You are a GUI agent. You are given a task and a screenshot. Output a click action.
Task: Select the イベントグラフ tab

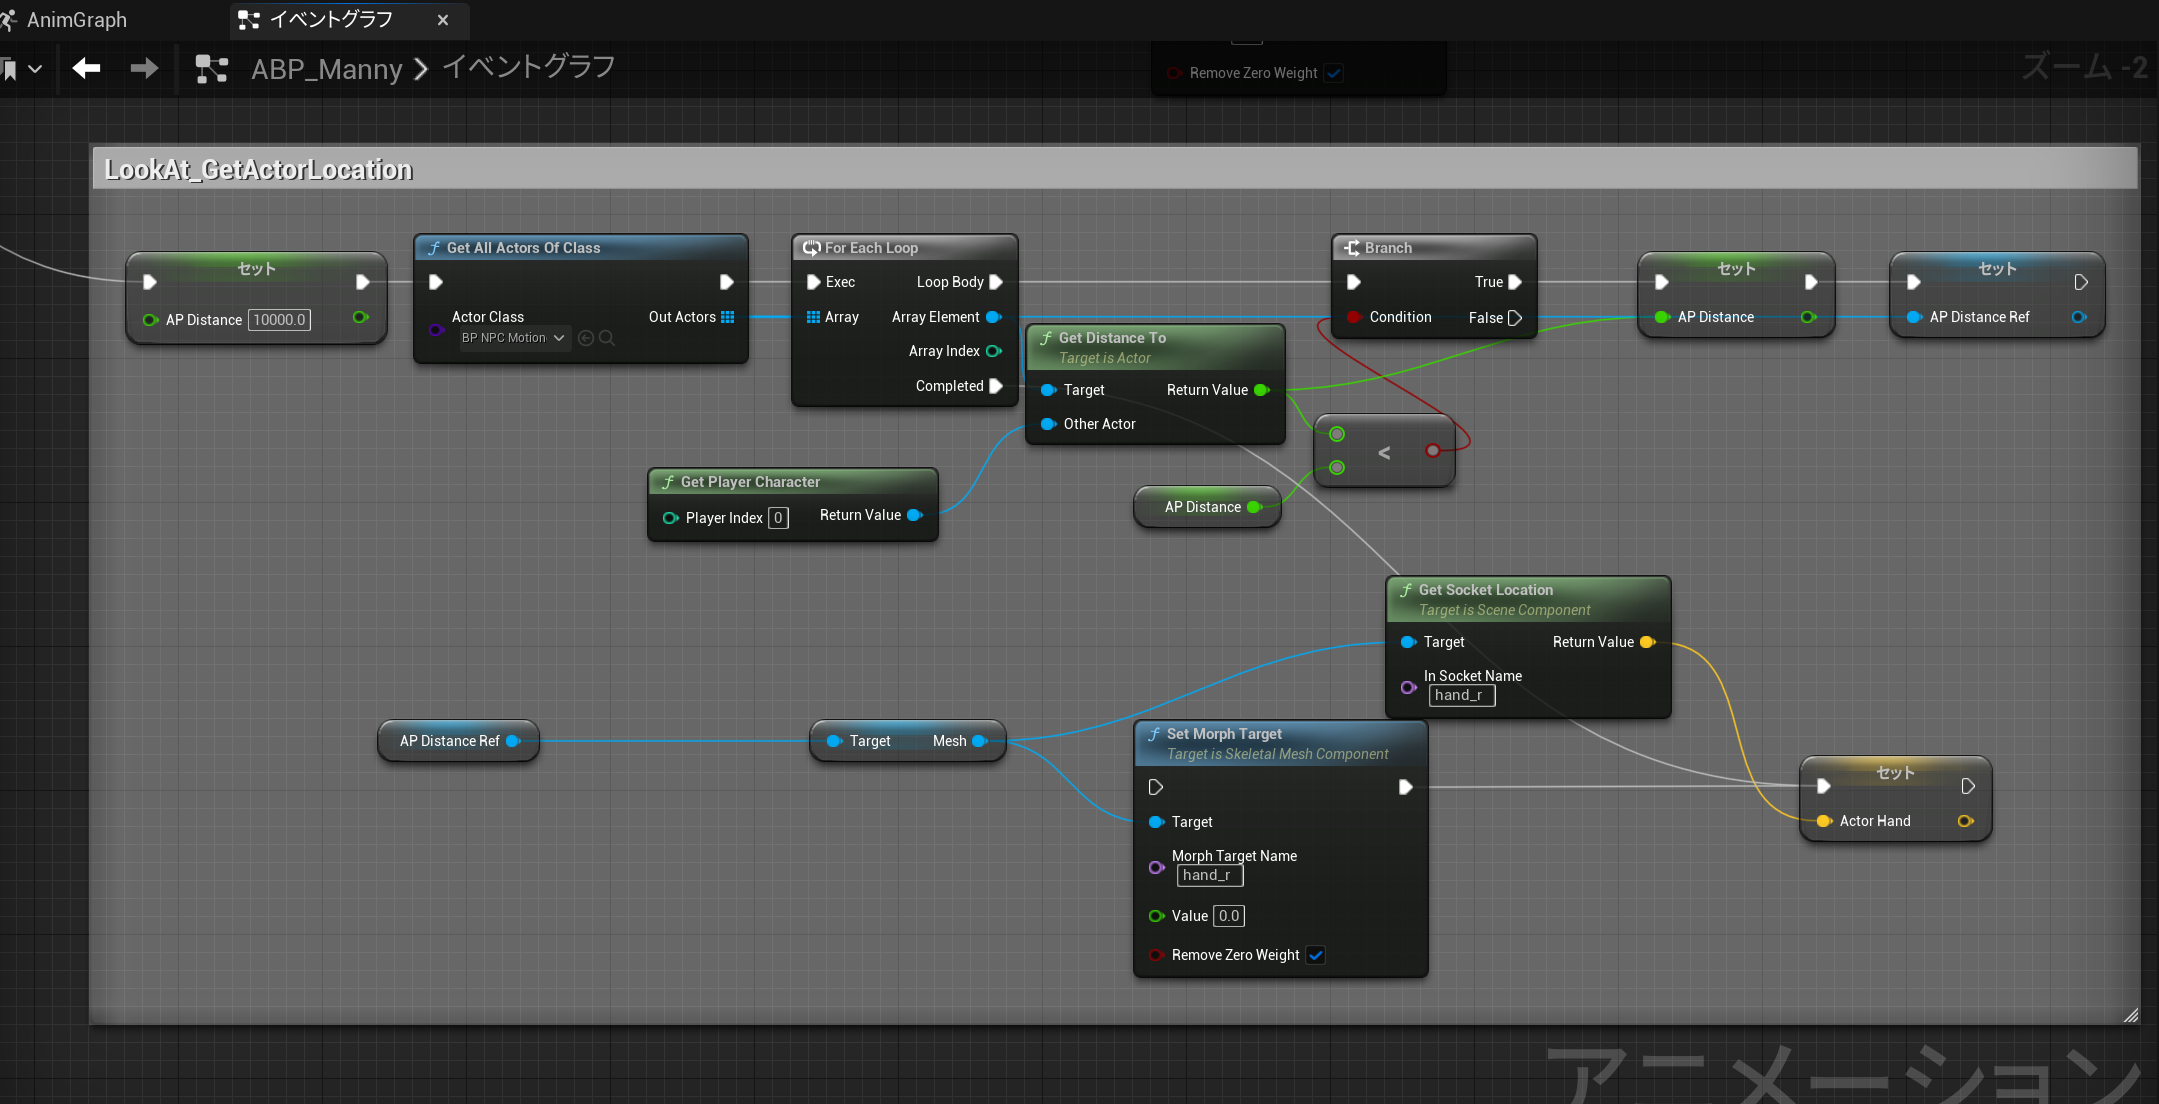click(331, 20)
